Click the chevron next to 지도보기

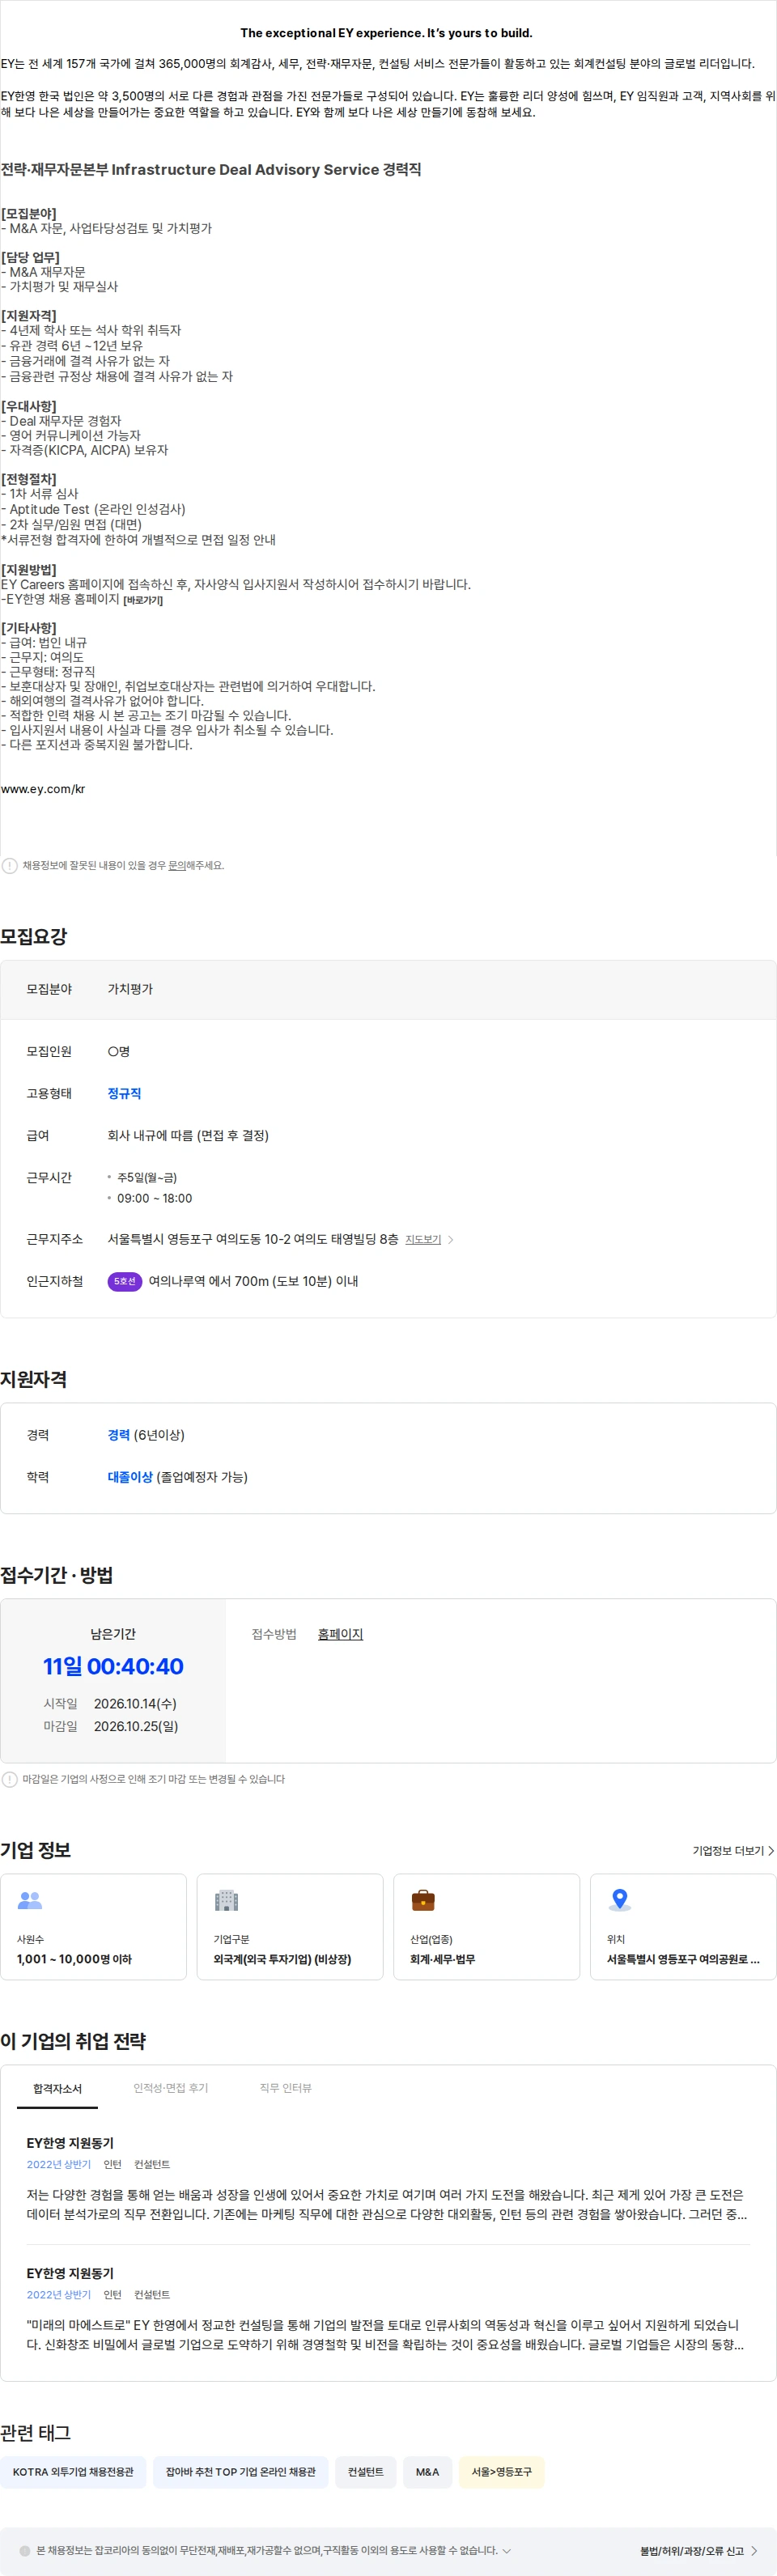[451, 1239]
